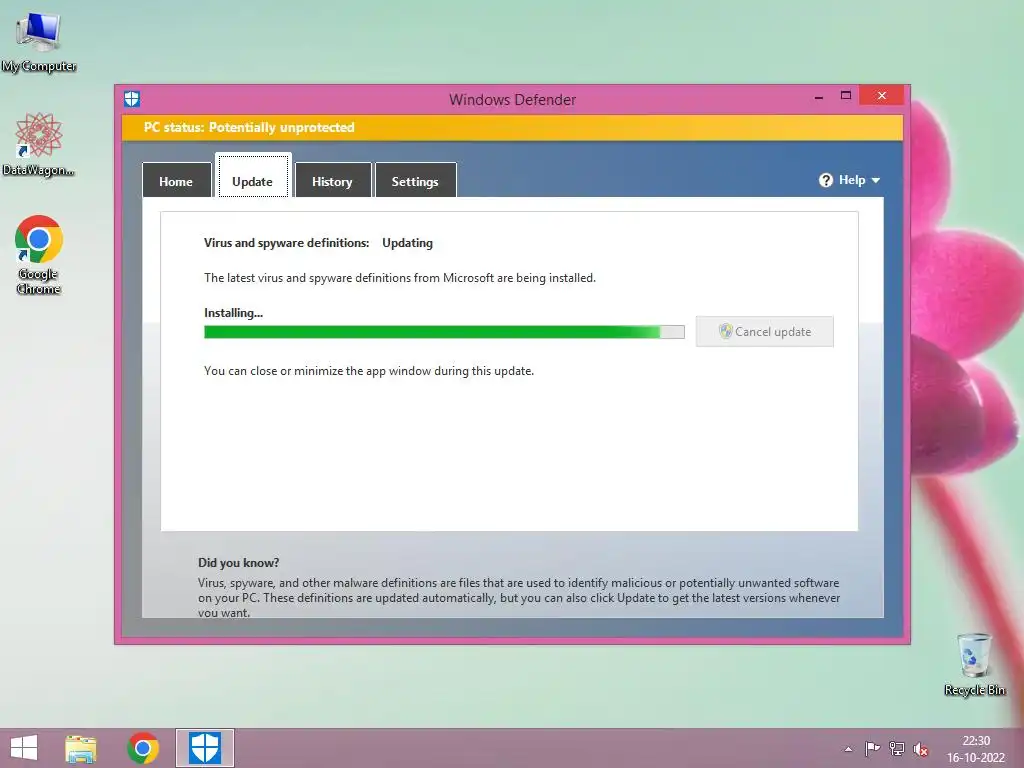This screenshot has height=768, width=1024.
Task: Select the My Computer desktop icon
Action: click(39, 43)
